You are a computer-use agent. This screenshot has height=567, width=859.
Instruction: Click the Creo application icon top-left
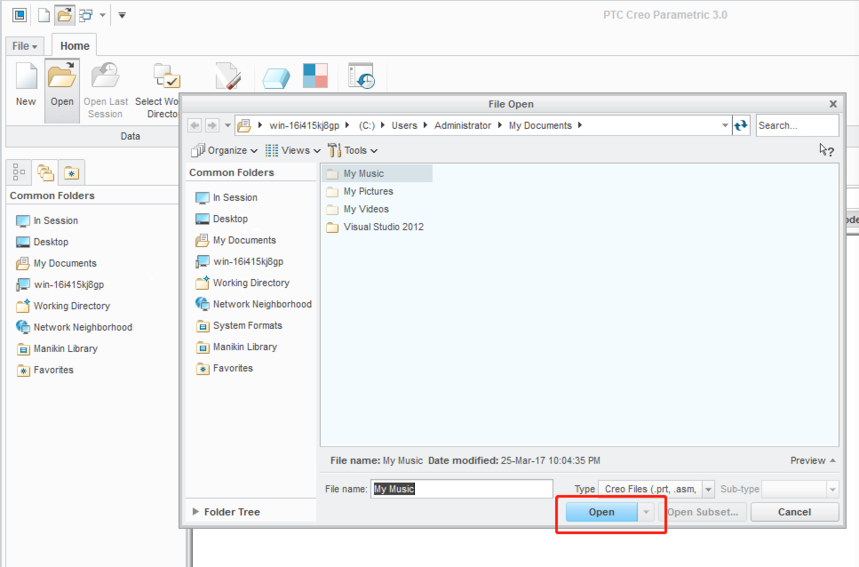coord(20,15)
